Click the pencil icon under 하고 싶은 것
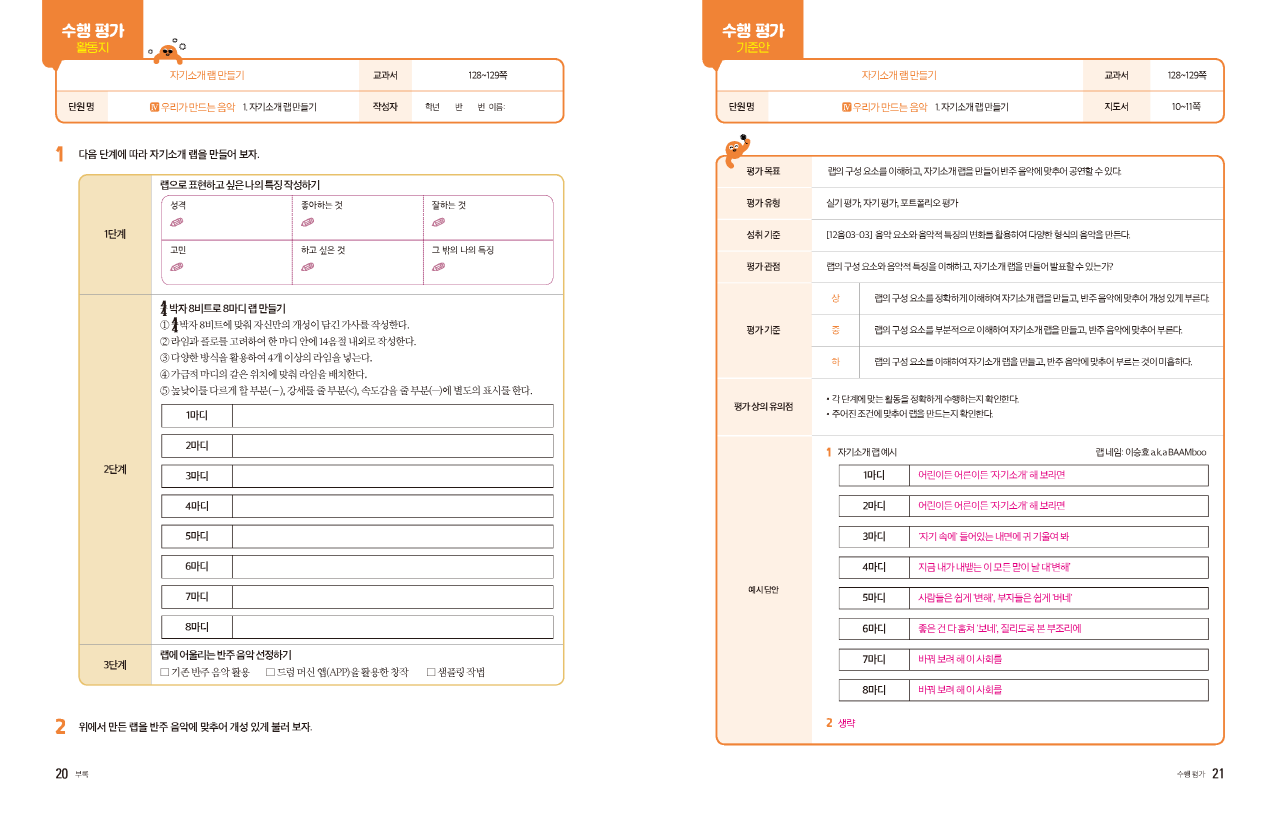 tap(308, 267)
